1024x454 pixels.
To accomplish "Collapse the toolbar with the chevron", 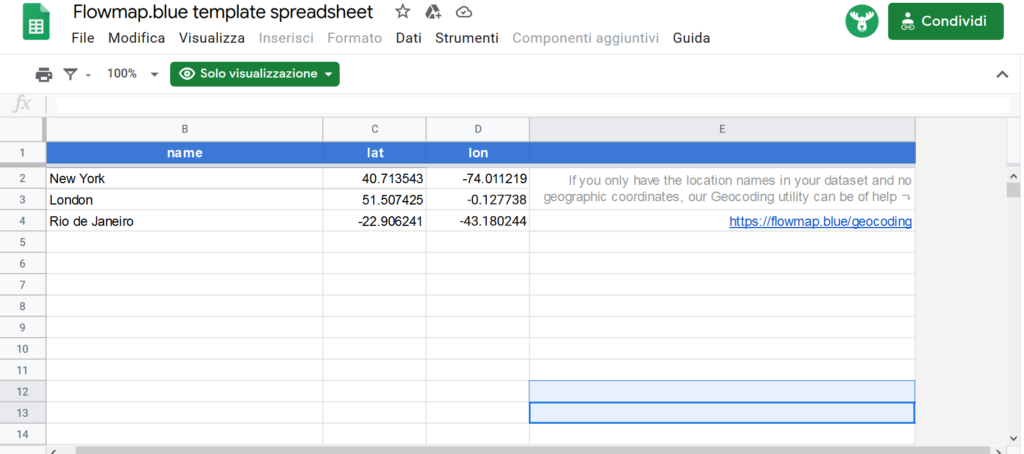I will (x=1002, y=75).
